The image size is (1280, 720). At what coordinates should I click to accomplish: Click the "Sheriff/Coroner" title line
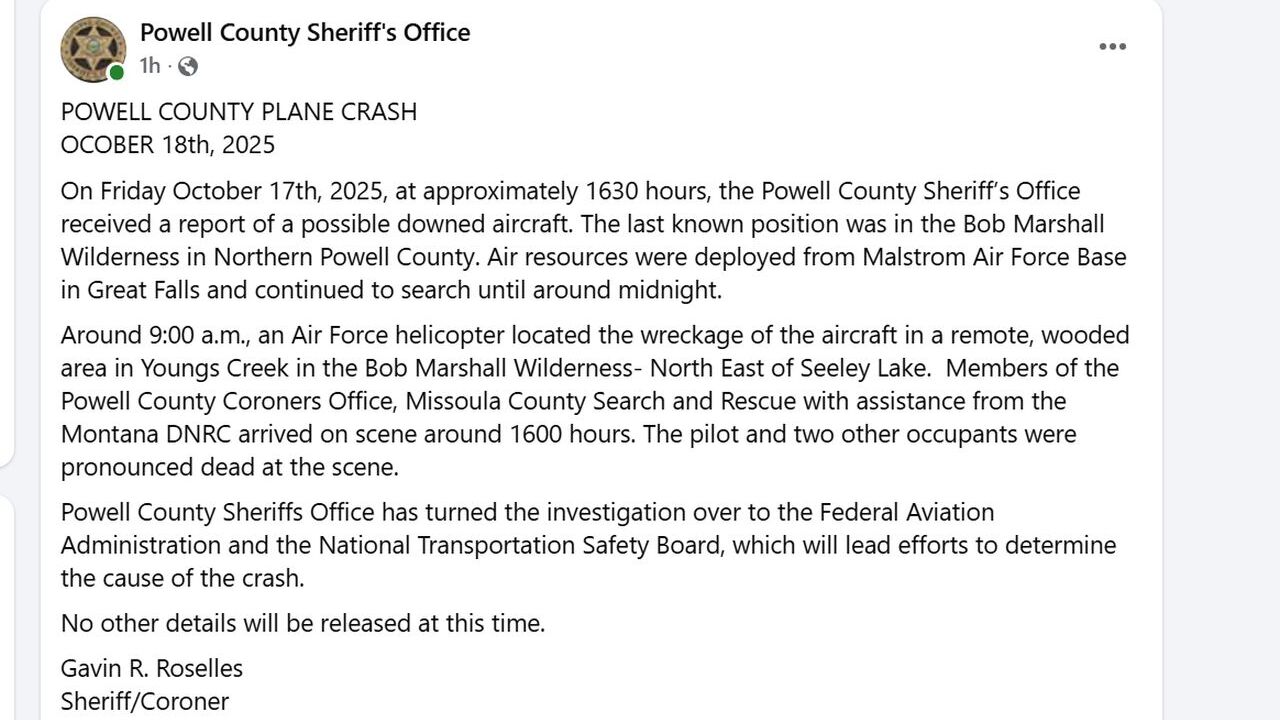coord(144,701)
